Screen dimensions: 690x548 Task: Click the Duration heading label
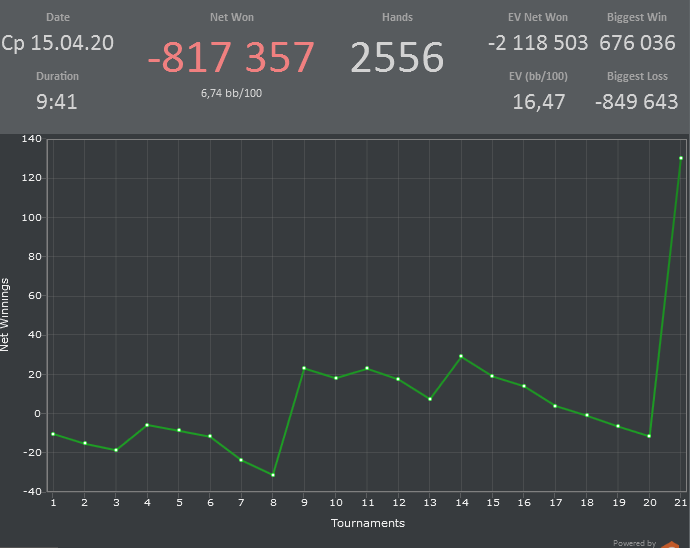[x=58, y=76]
